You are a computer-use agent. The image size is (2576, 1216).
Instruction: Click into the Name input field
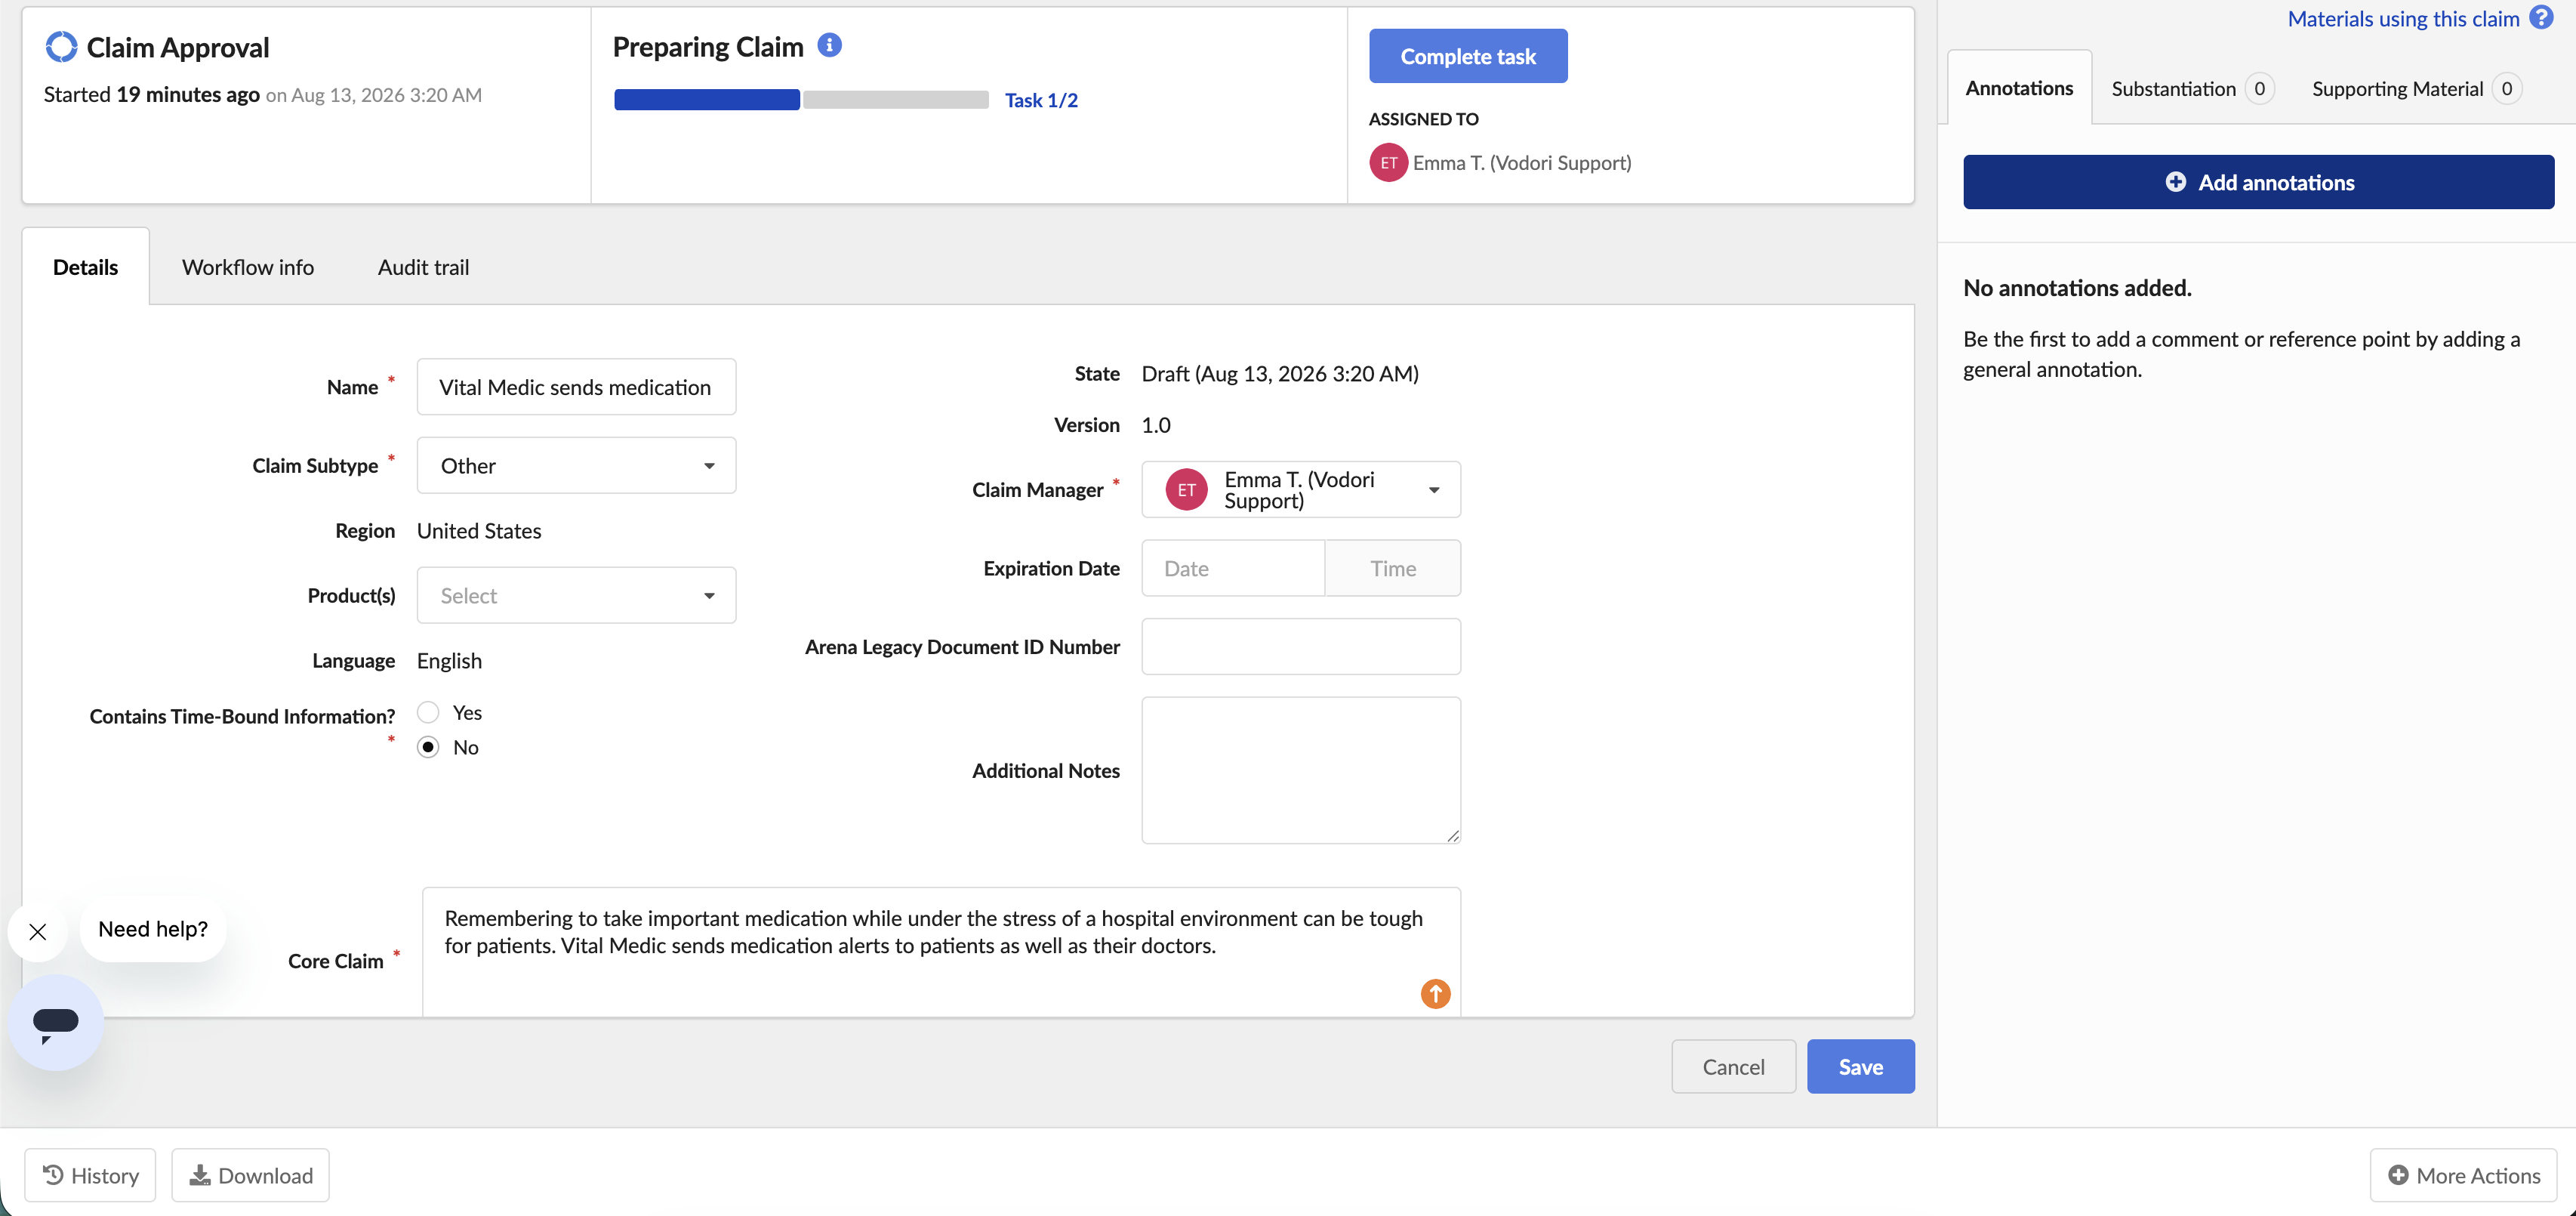tap(576, 387)
